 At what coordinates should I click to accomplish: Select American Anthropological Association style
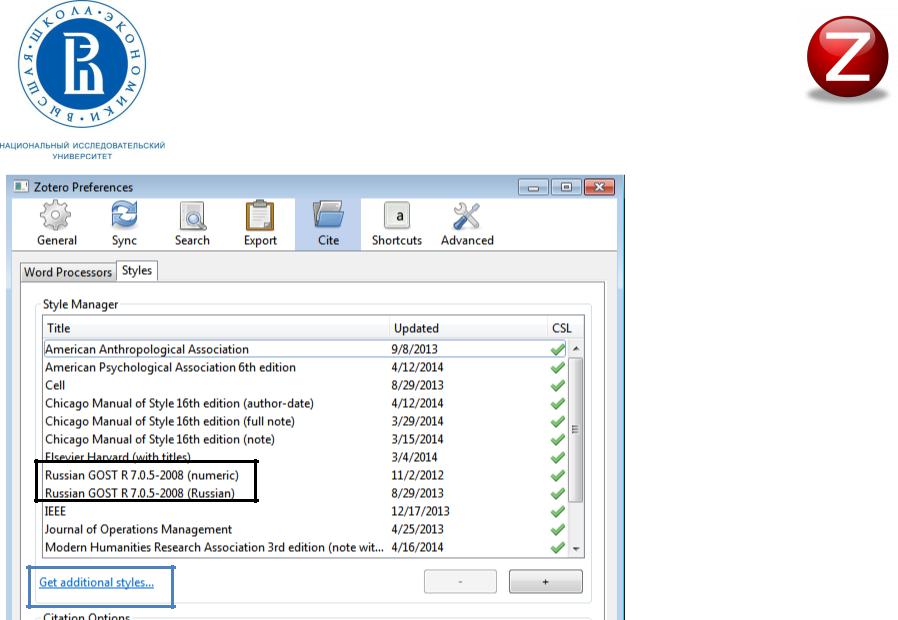click(305, 349)
